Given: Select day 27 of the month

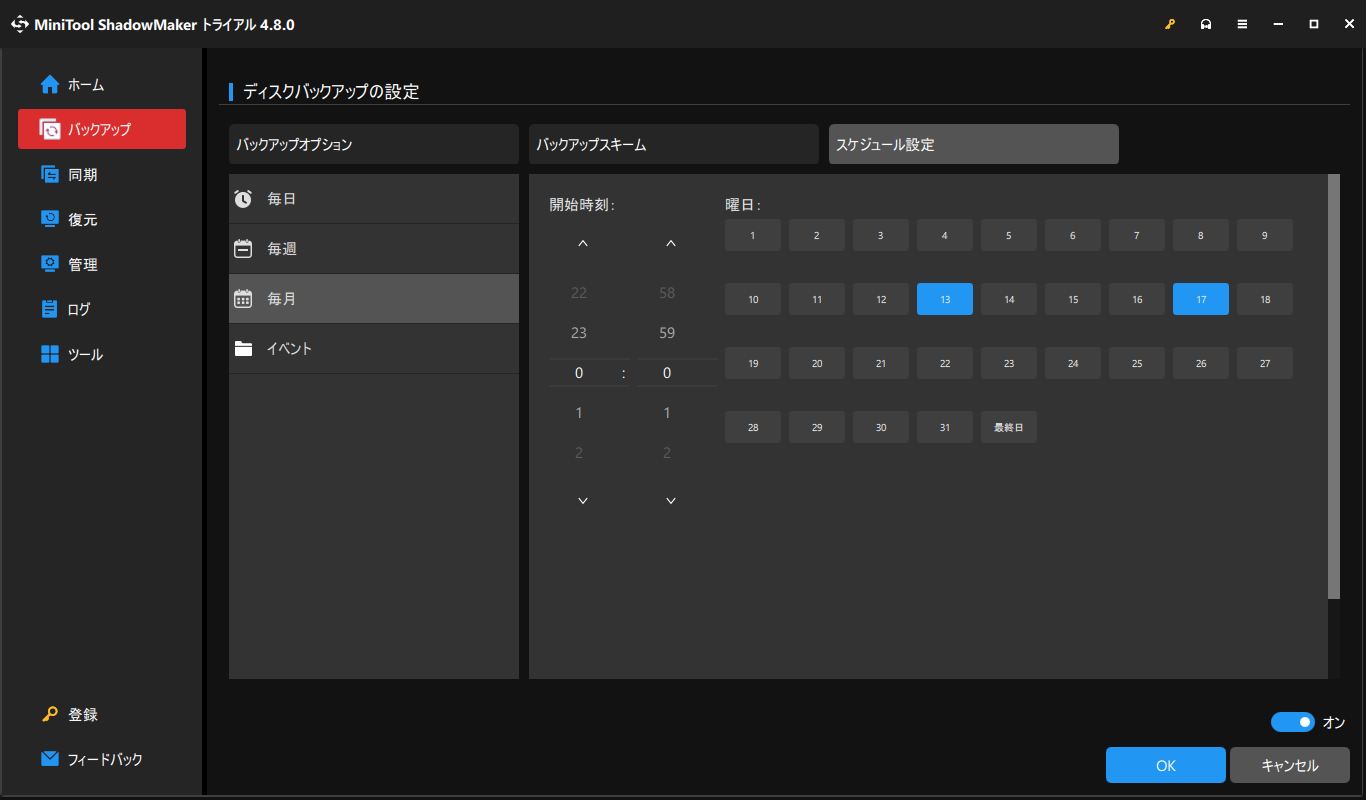Looking at the screenshot, I should 1265,363.
